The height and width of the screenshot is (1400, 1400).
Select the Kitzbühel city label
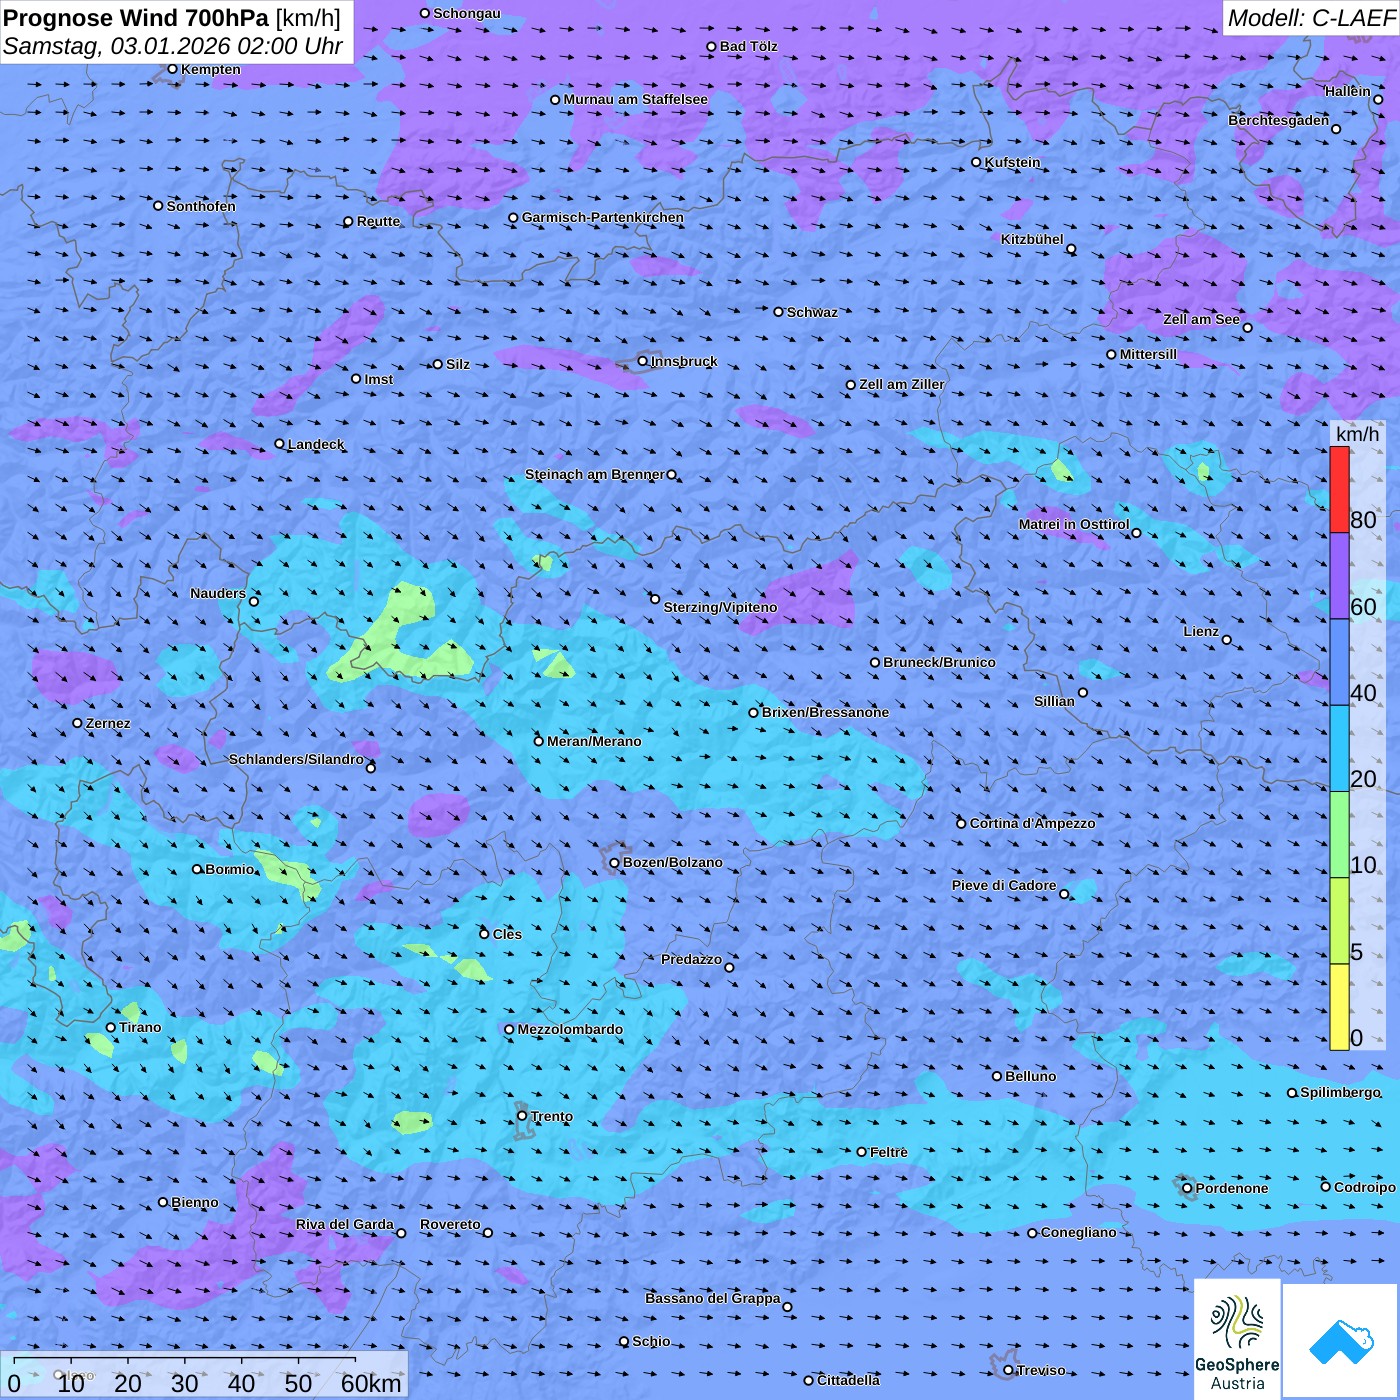pyautogui.click(x=1032, y=239)
